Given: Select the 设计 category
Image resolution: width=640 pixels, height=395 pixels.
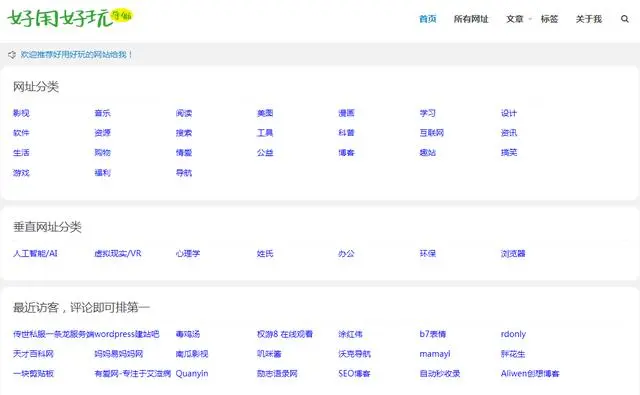Looking at the screenshot, I should [x=509, y=113].
